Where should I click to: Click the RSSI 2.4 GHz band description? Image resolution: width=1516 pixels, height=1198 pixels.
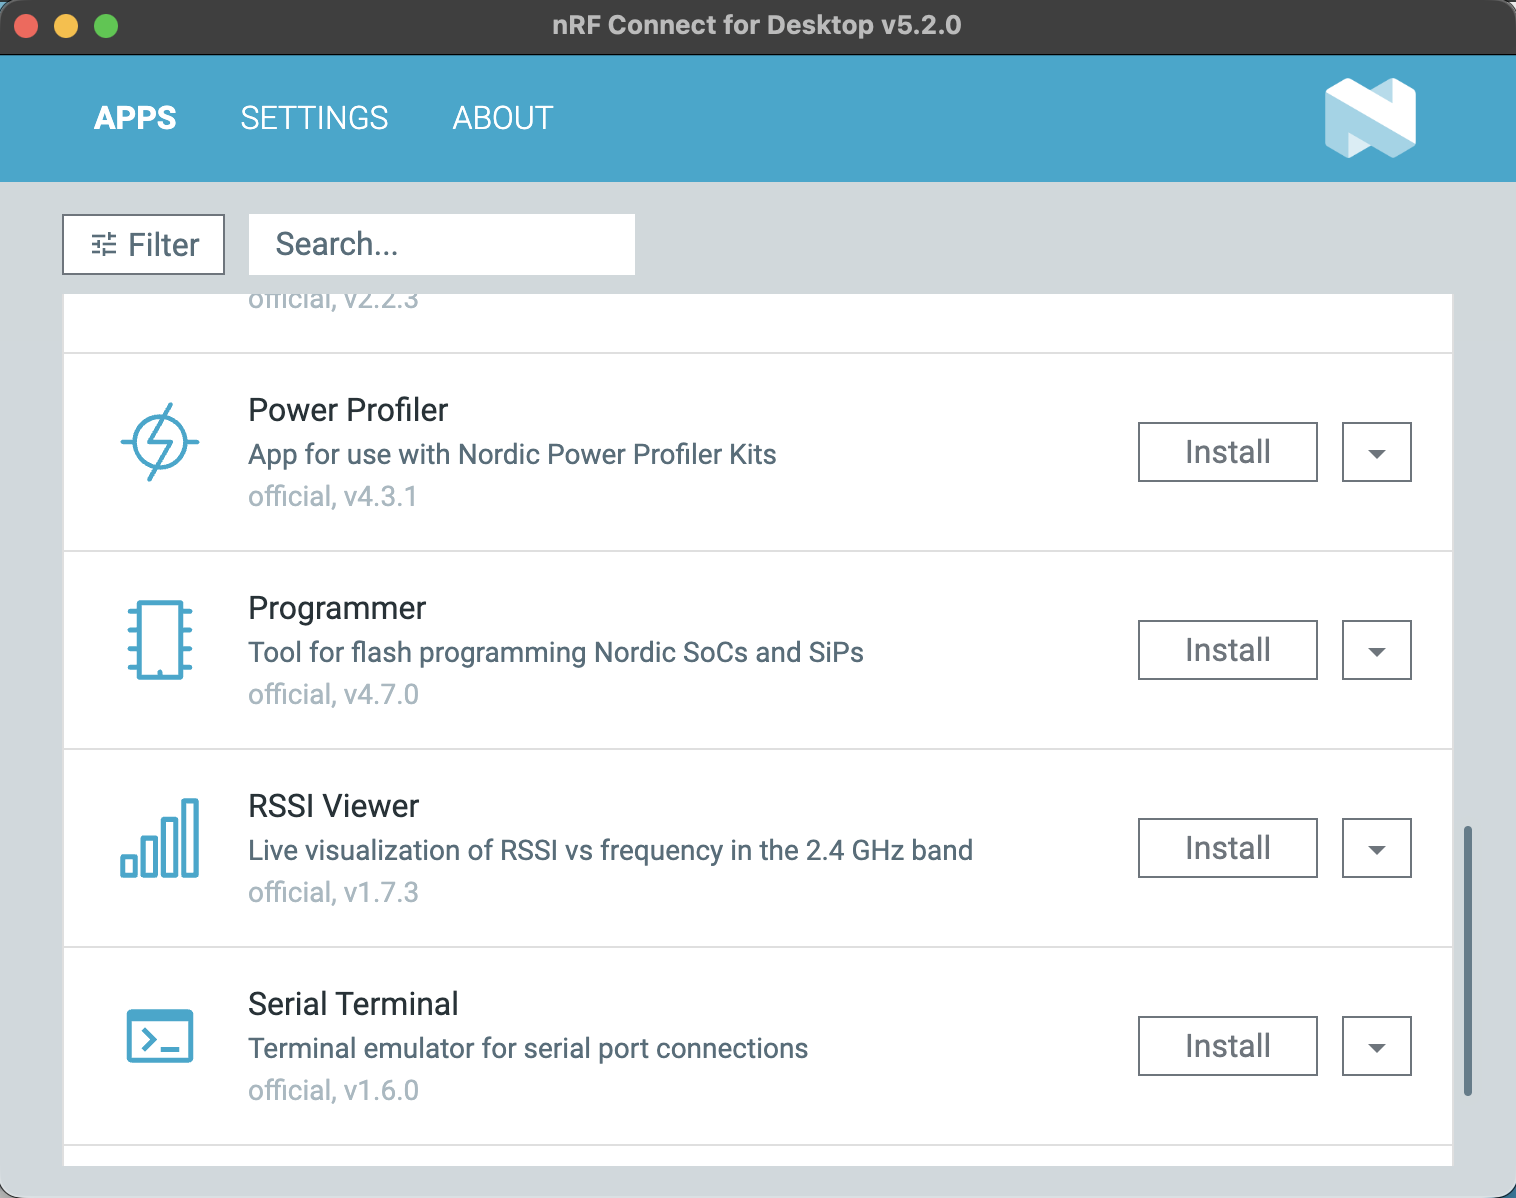611,850
